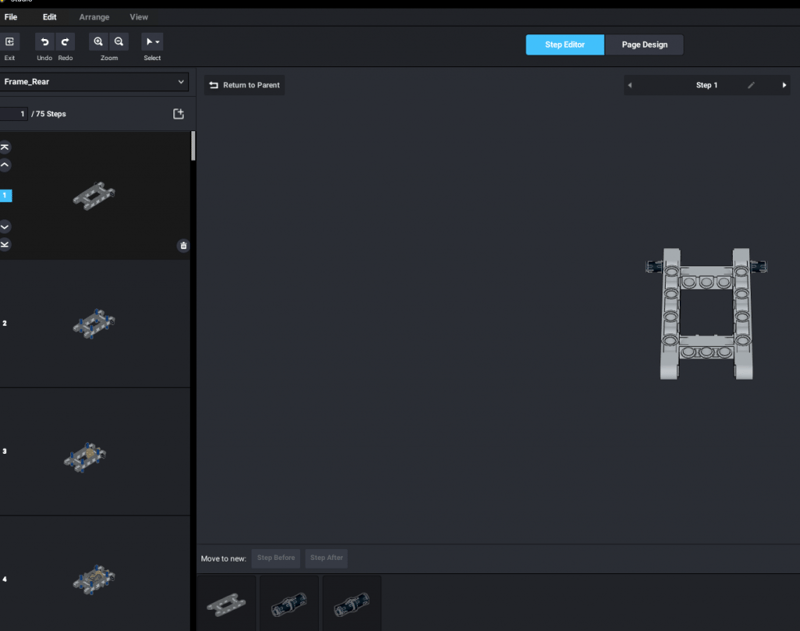Image resolution: width=800 pixels, height=631 pixels.
Task: Undo the last action
Action: click(44, 42)
